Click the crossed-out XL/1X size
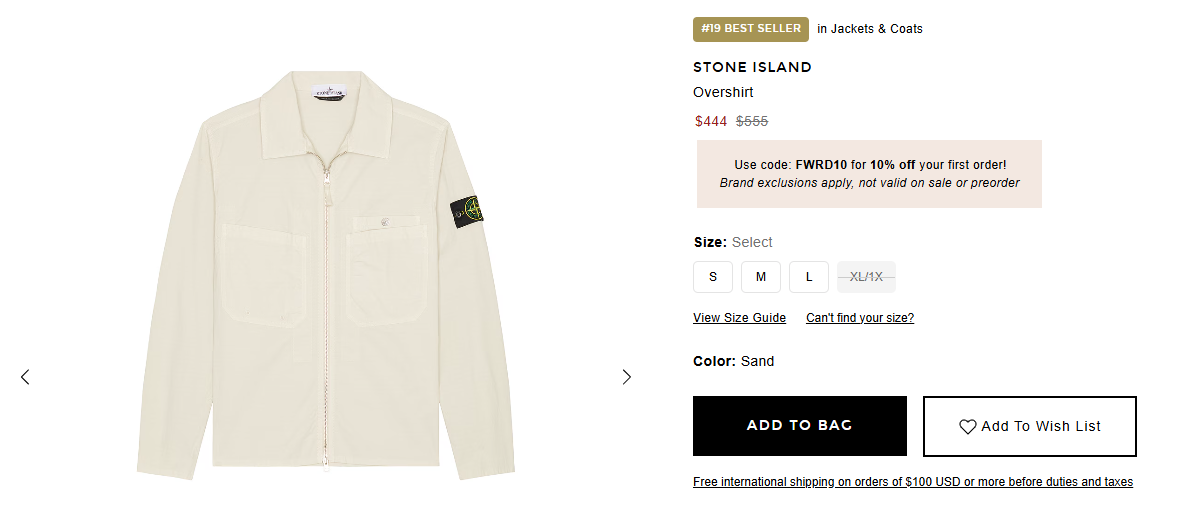Viewport: 1192px width, 514px height. tap(866, 277)
